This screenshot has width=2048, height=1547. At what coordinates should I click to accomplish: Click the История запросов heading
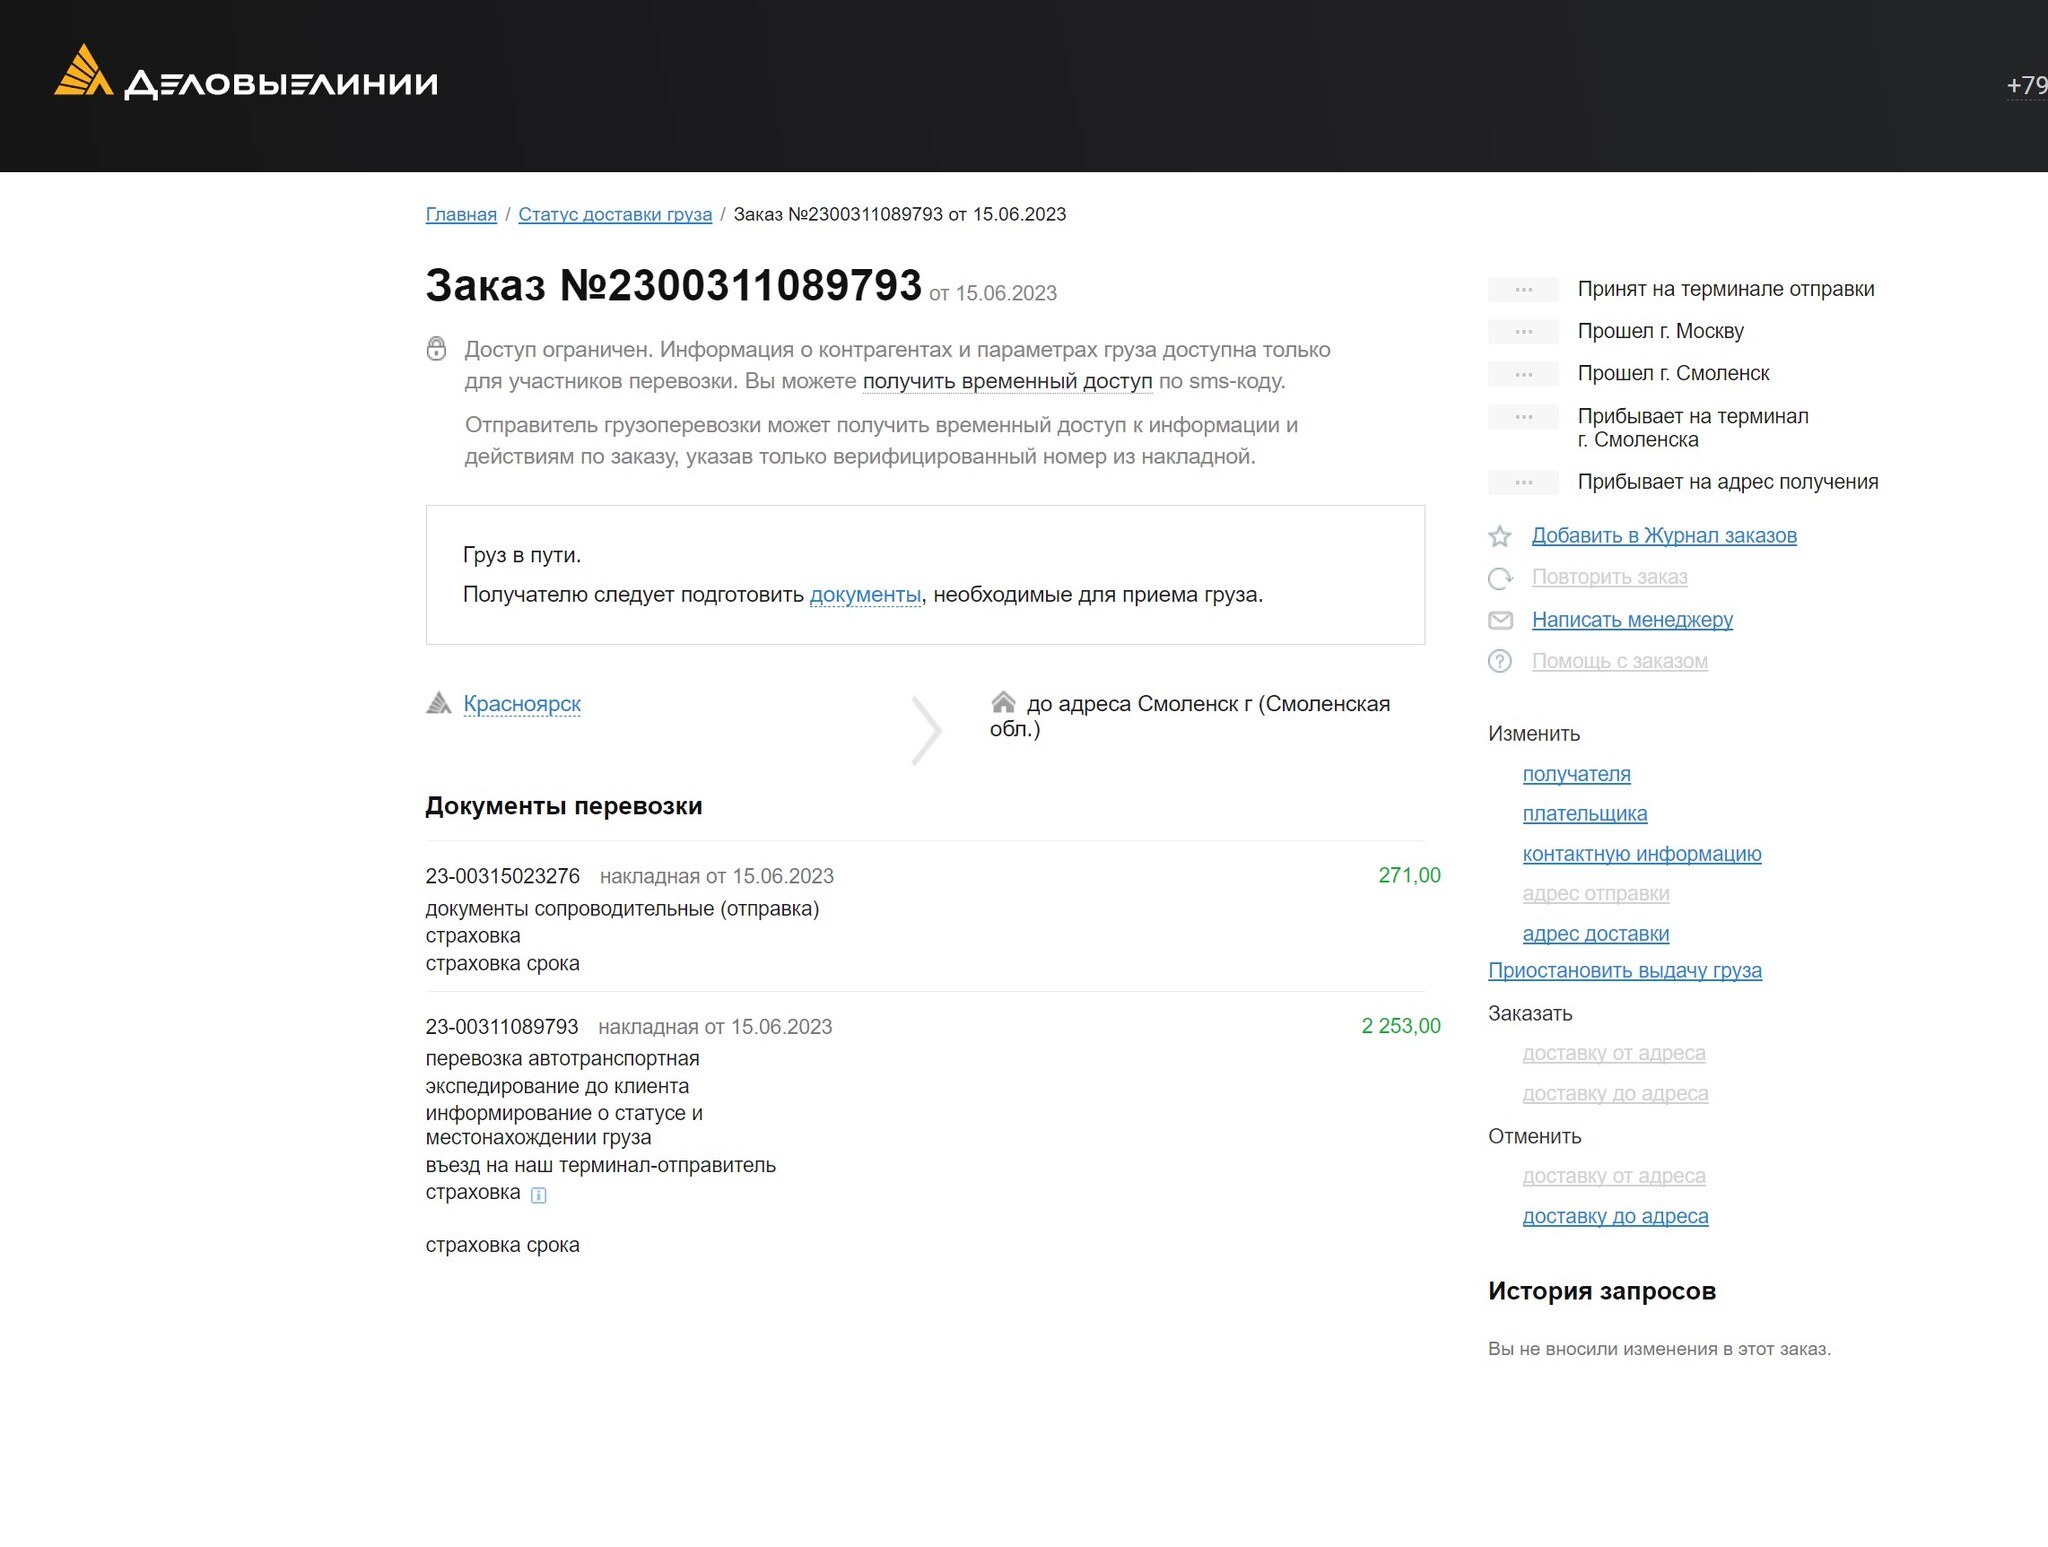coord(1601,1291)
